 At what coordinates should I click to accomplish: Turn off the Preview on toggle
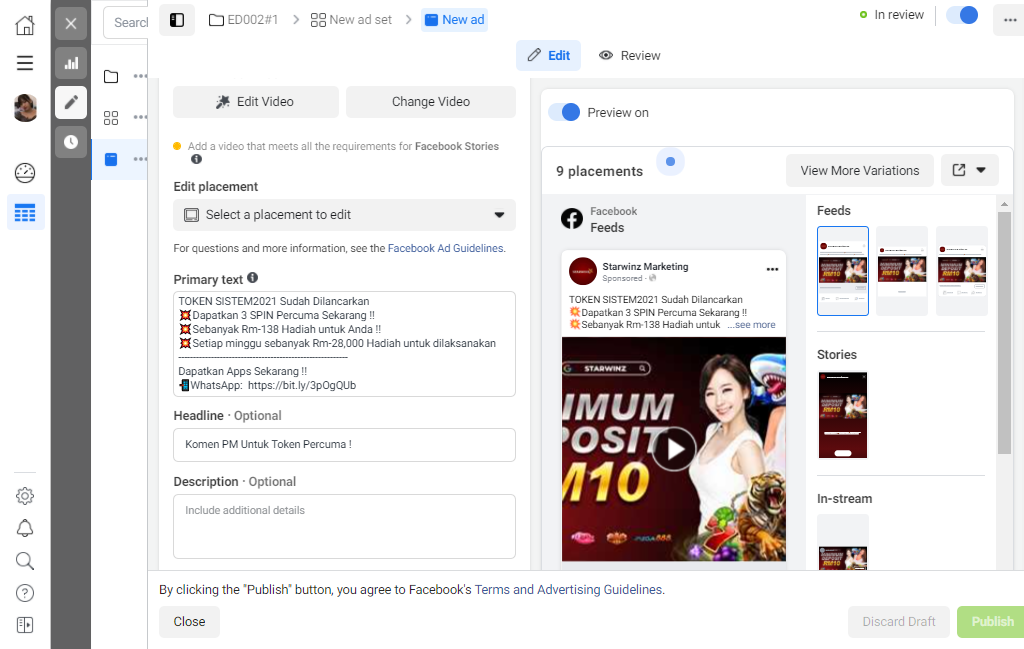point(564,112)
